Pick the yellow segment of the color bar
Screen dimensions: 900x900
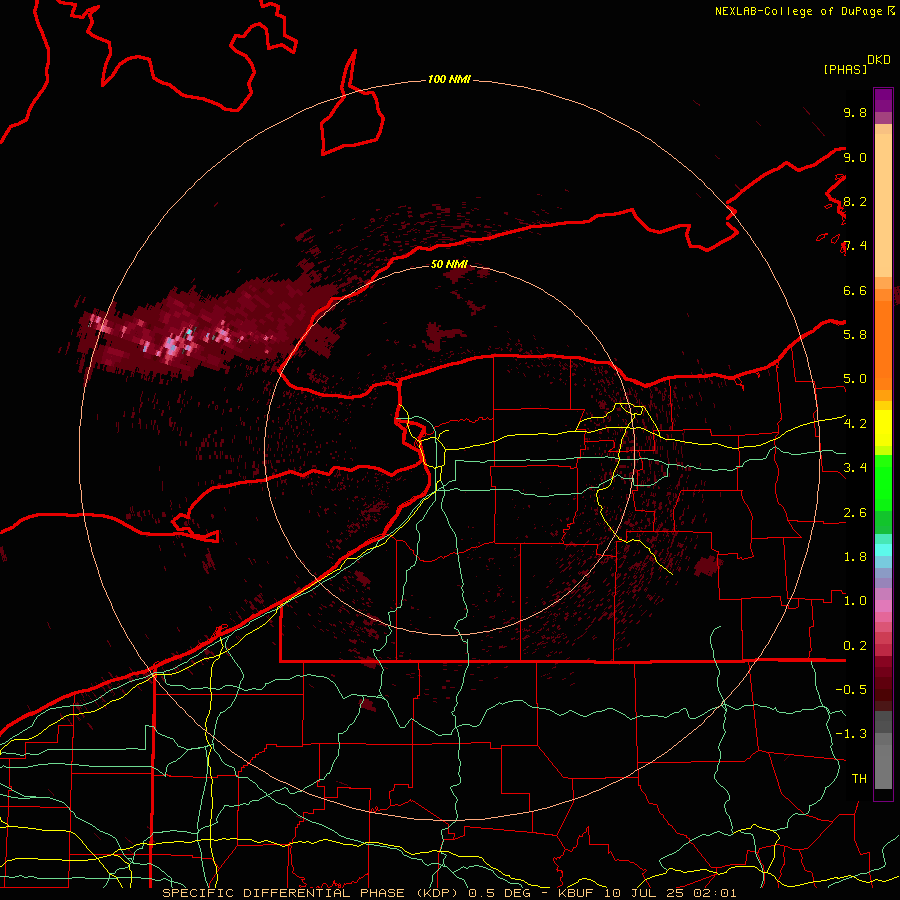click(x=883, y=428)
